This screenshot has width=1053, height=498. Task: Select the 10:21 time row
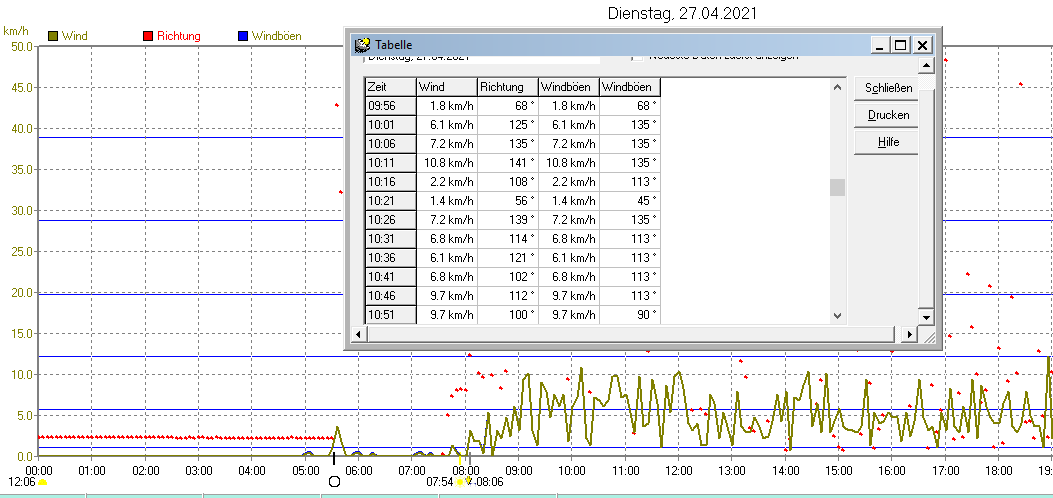click(x=390, y=201)
